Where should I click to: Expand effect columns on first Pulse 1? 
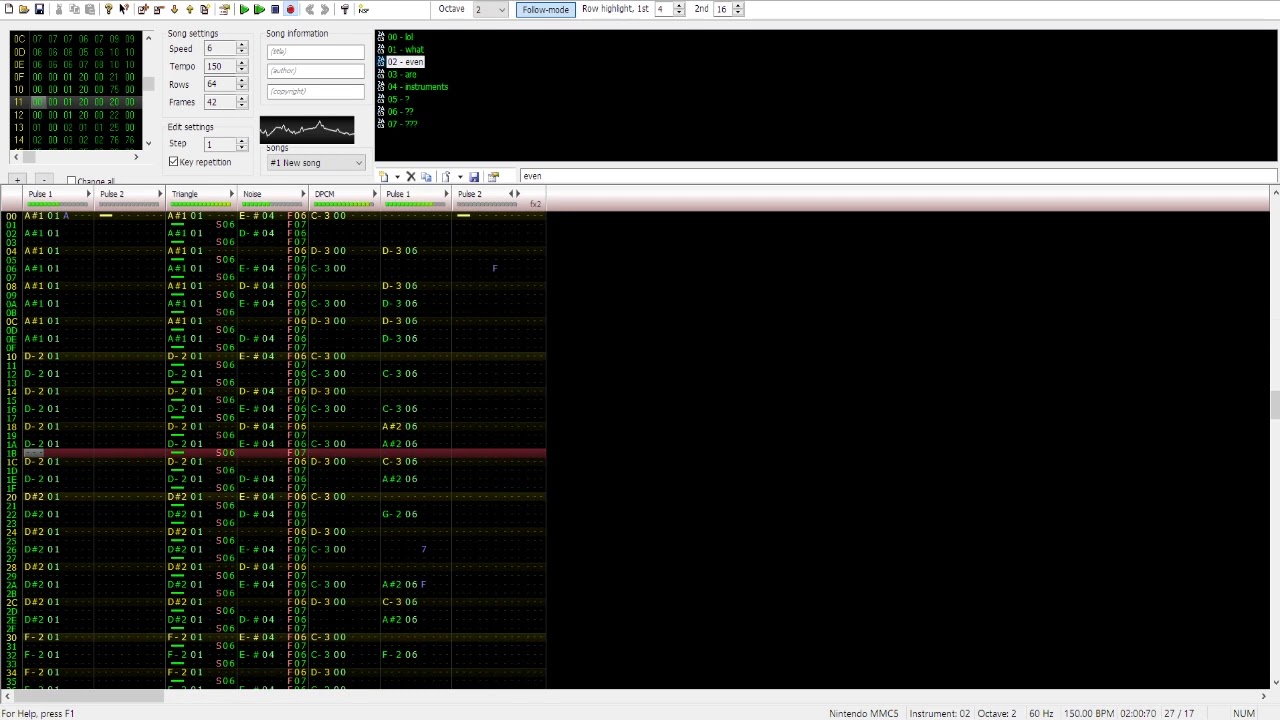(x=88, y=194)
